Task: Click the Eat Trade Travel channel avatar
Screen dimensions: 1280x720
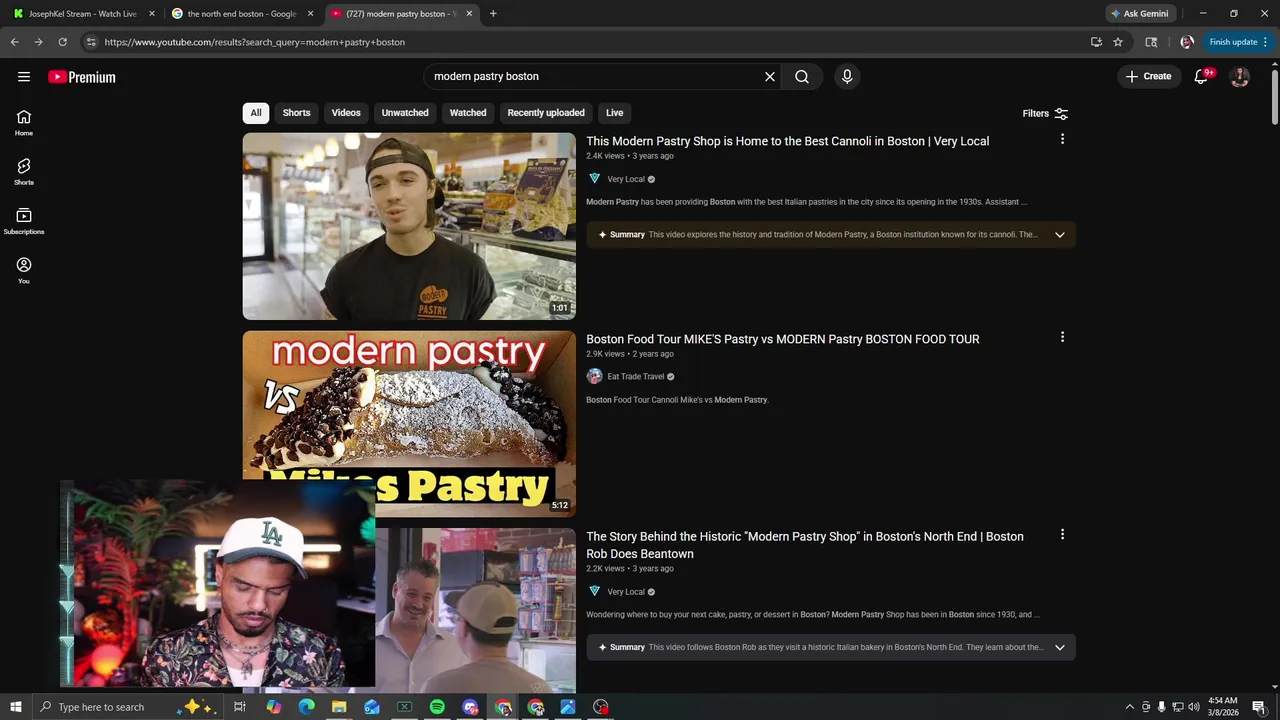Action: (x=594, y=376)
